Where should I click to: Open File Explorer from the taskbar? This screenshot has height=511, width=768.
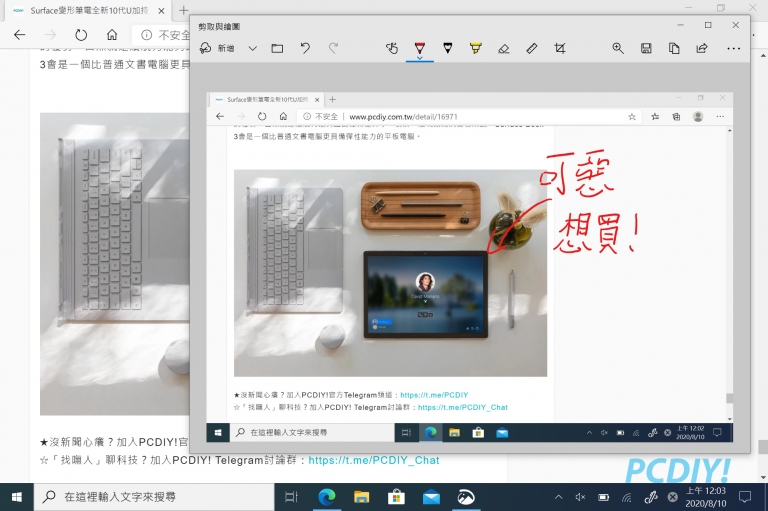361,497
